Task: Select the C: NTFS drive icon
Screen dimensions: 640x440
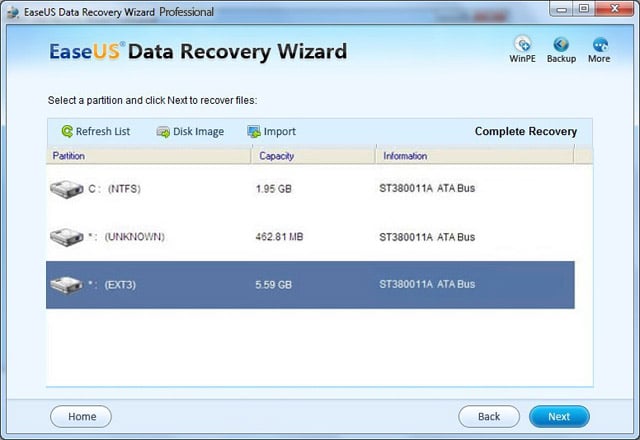Action: click(67, 189)
